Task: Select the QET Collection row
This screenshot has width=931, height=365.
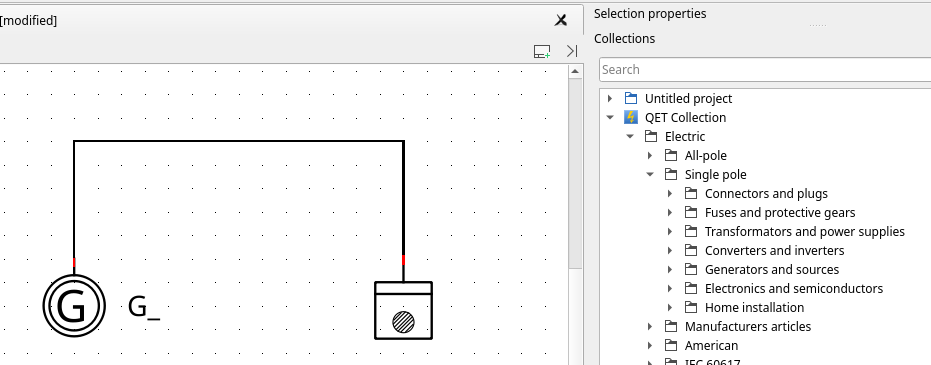Action: pyautogui.click(x=765, y=118)
